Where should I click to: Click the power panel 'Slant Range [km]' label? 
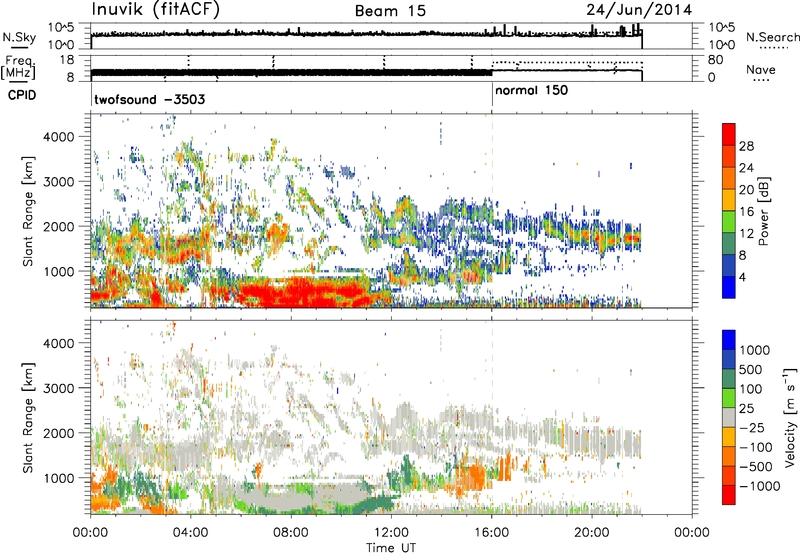click(28, 211)
